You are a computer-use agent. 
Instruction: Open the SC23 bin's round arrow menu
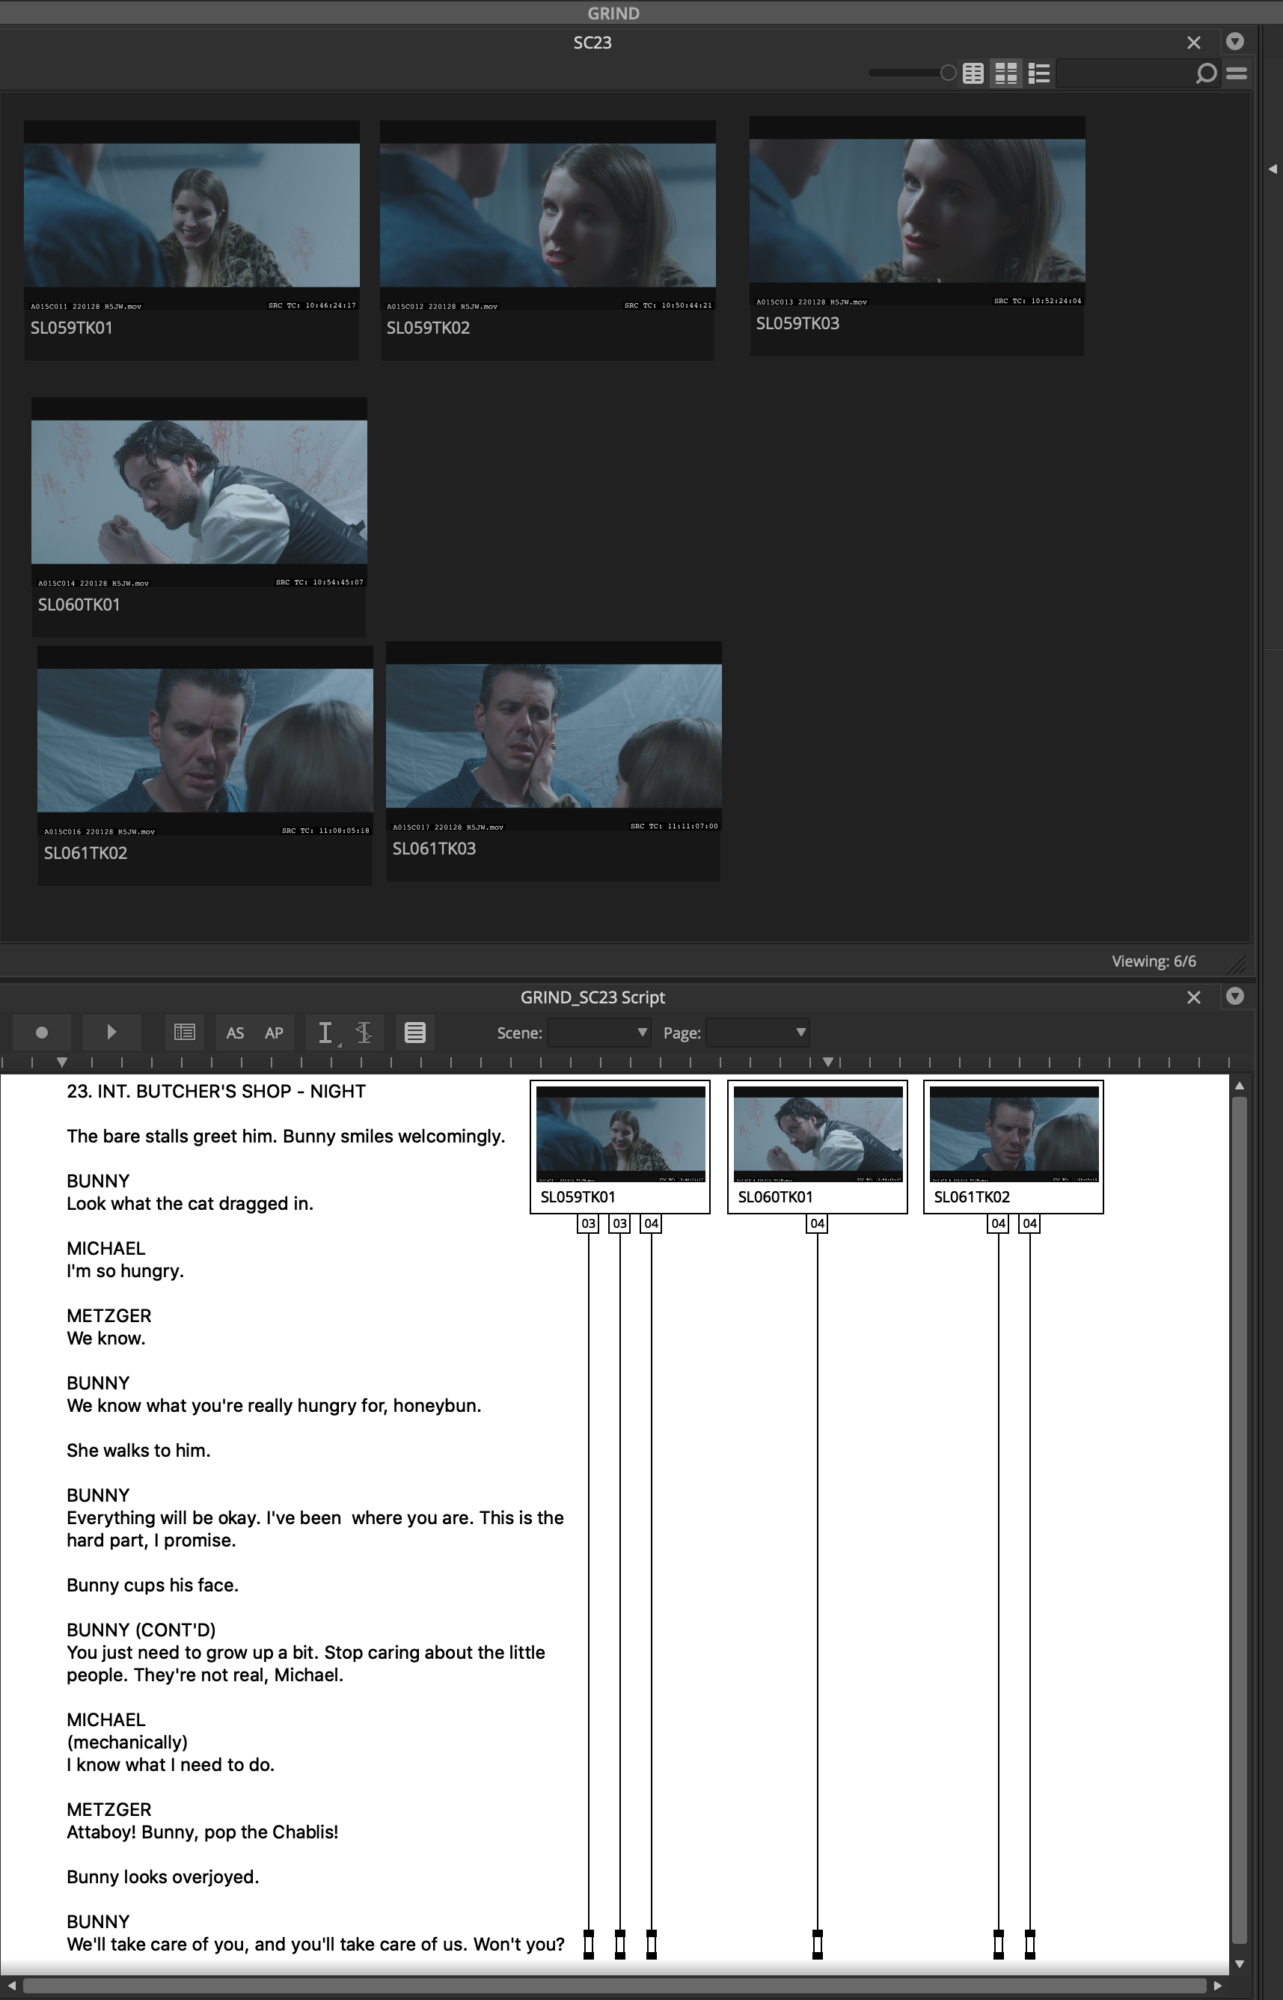coord(1235,42)
